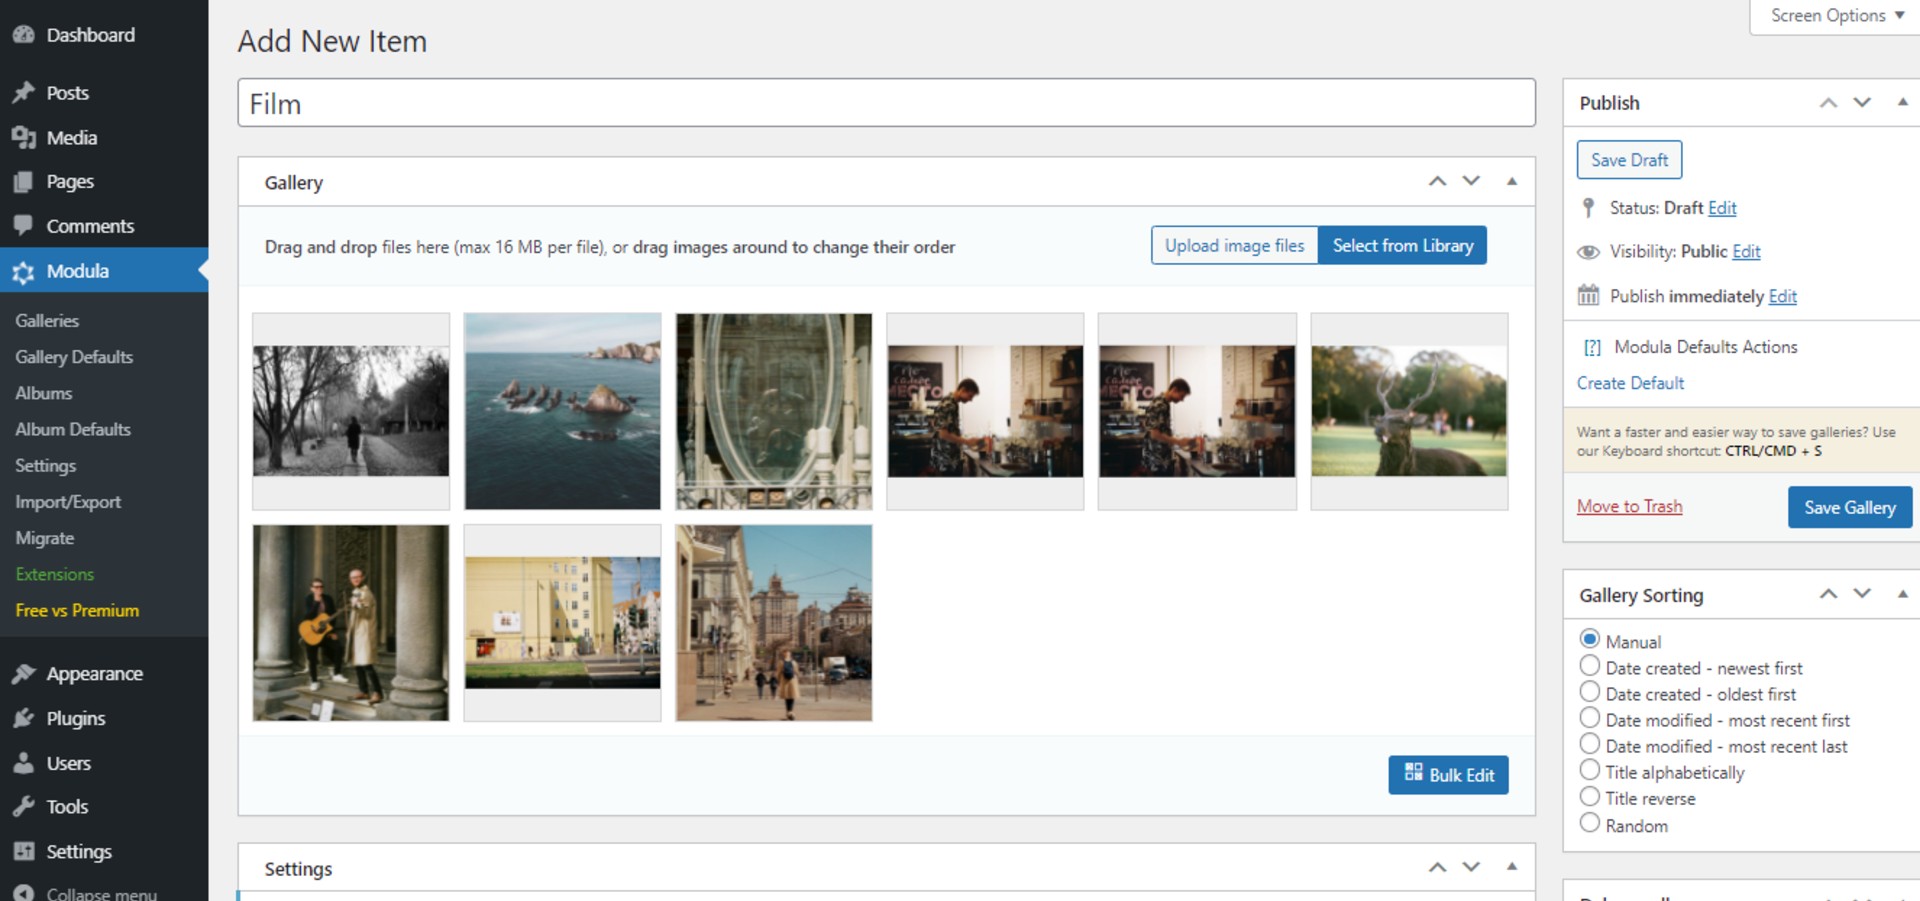Open Album Defaults submenu item
The width and height of the screenshot is (1920, 901).
point(73,430)
